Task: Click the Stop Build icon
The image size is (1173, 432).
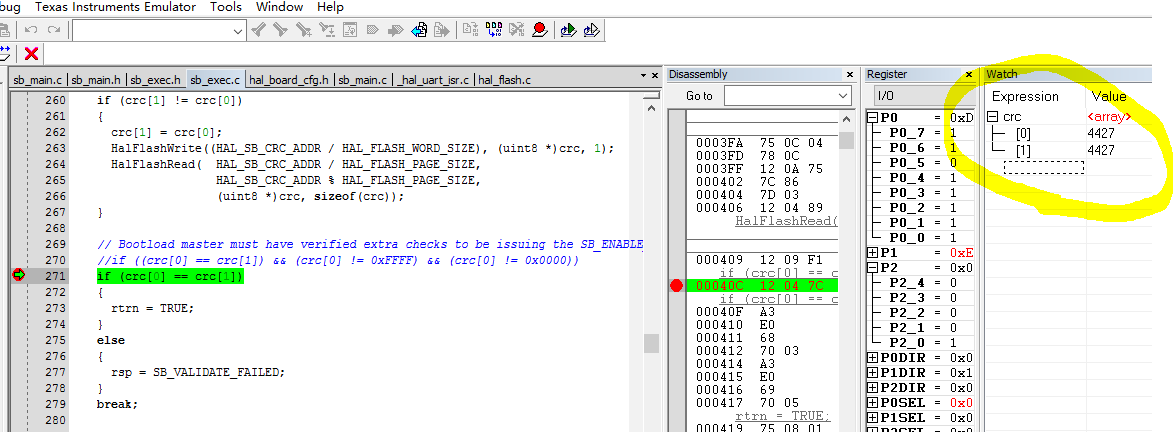Action: (516, 30)
